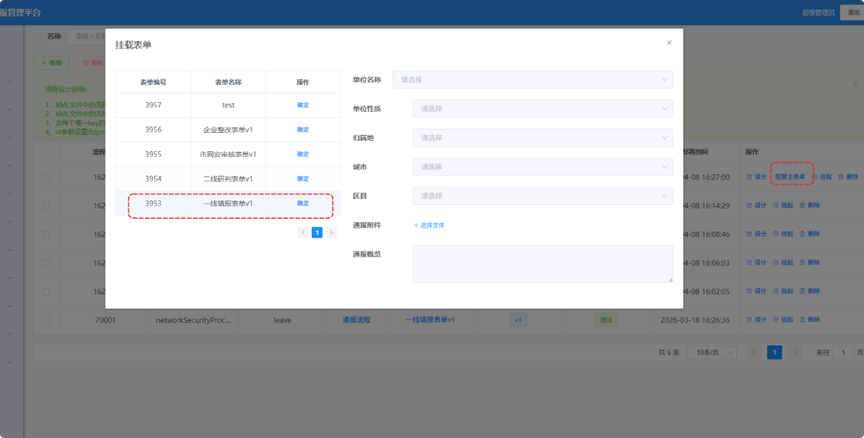Screen dimensions: 864x438
Task: Focus the 名称 search input field
Action: click(88, 36)
